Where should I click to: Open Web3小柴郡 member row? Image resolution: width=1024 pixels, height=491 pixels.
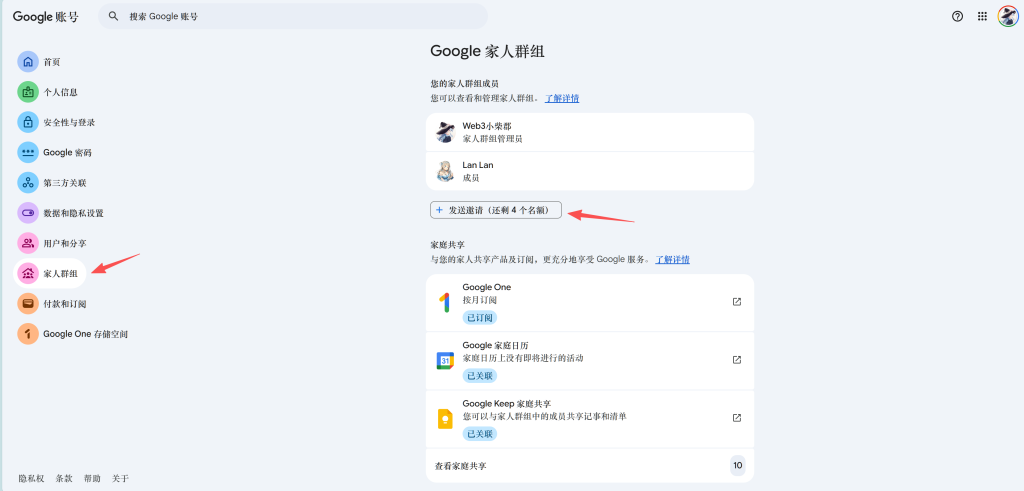[x=590, y=133]
